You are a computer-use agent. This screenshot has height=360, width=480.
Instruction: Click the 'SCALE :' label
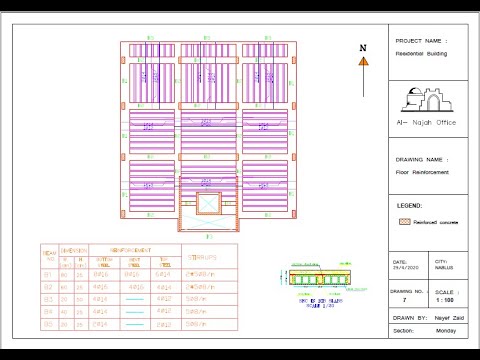447,292
